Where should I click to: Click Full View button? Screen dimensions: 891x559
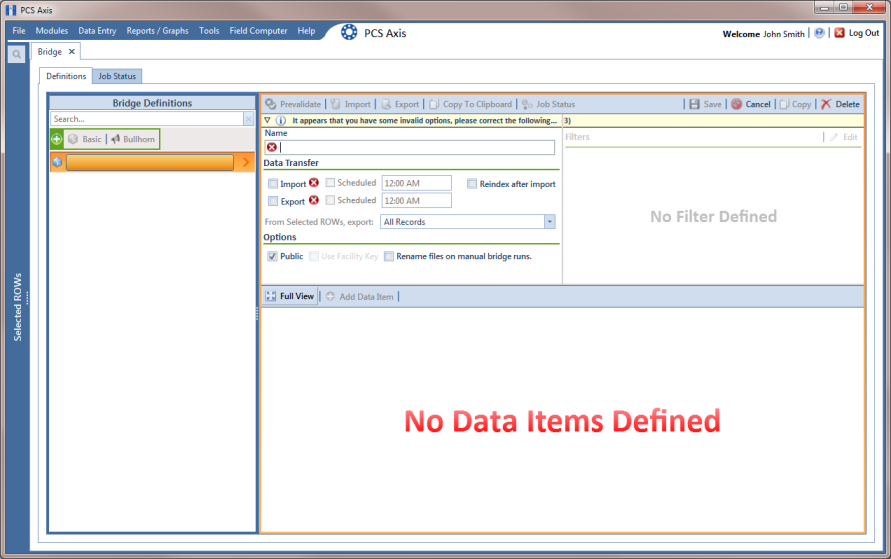click(x=290, y=296)
